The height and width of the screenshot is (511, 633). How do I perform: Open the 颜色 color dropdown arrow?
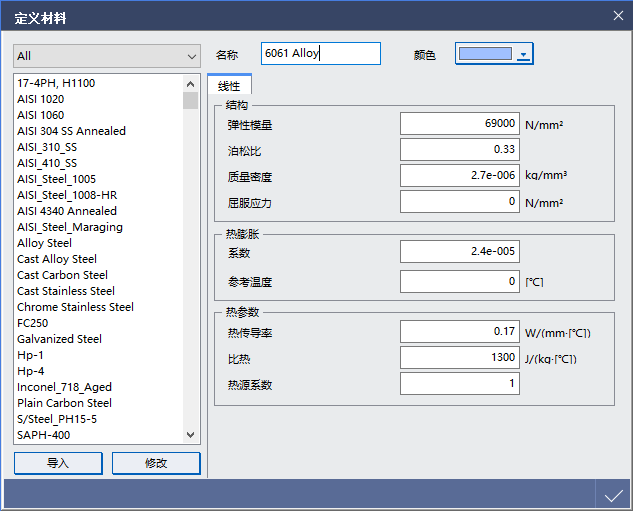click(524, 54)
